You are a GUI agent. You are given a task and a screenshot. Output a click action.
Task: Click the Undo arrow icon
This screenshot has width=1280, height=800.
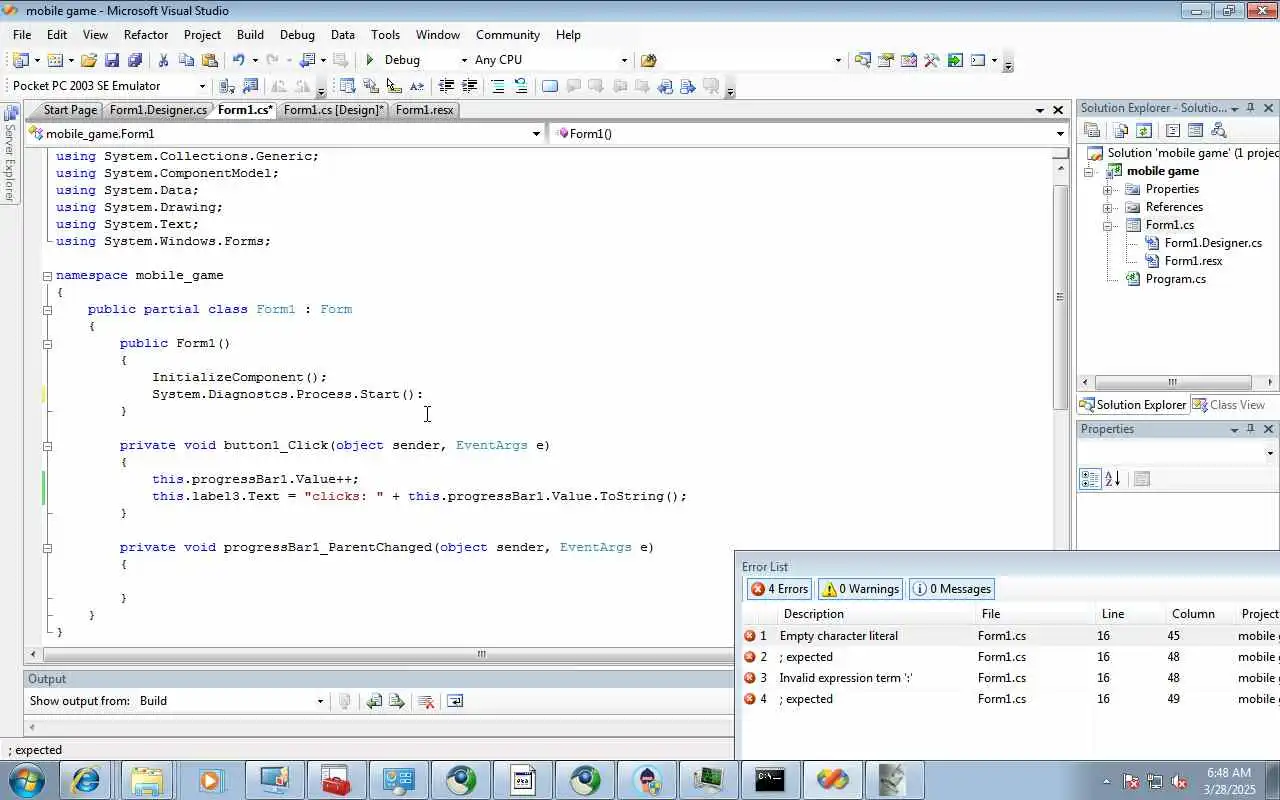(238, 60)
